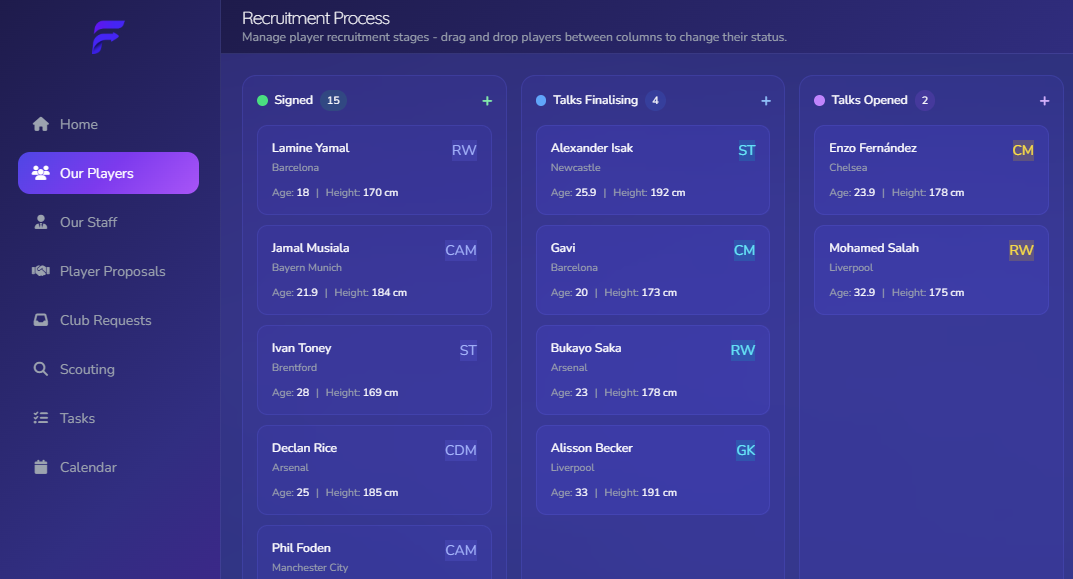Click the Signed count badge showing 15
The width and height of the screenshot is (1073, 579).
coord(331,100)
